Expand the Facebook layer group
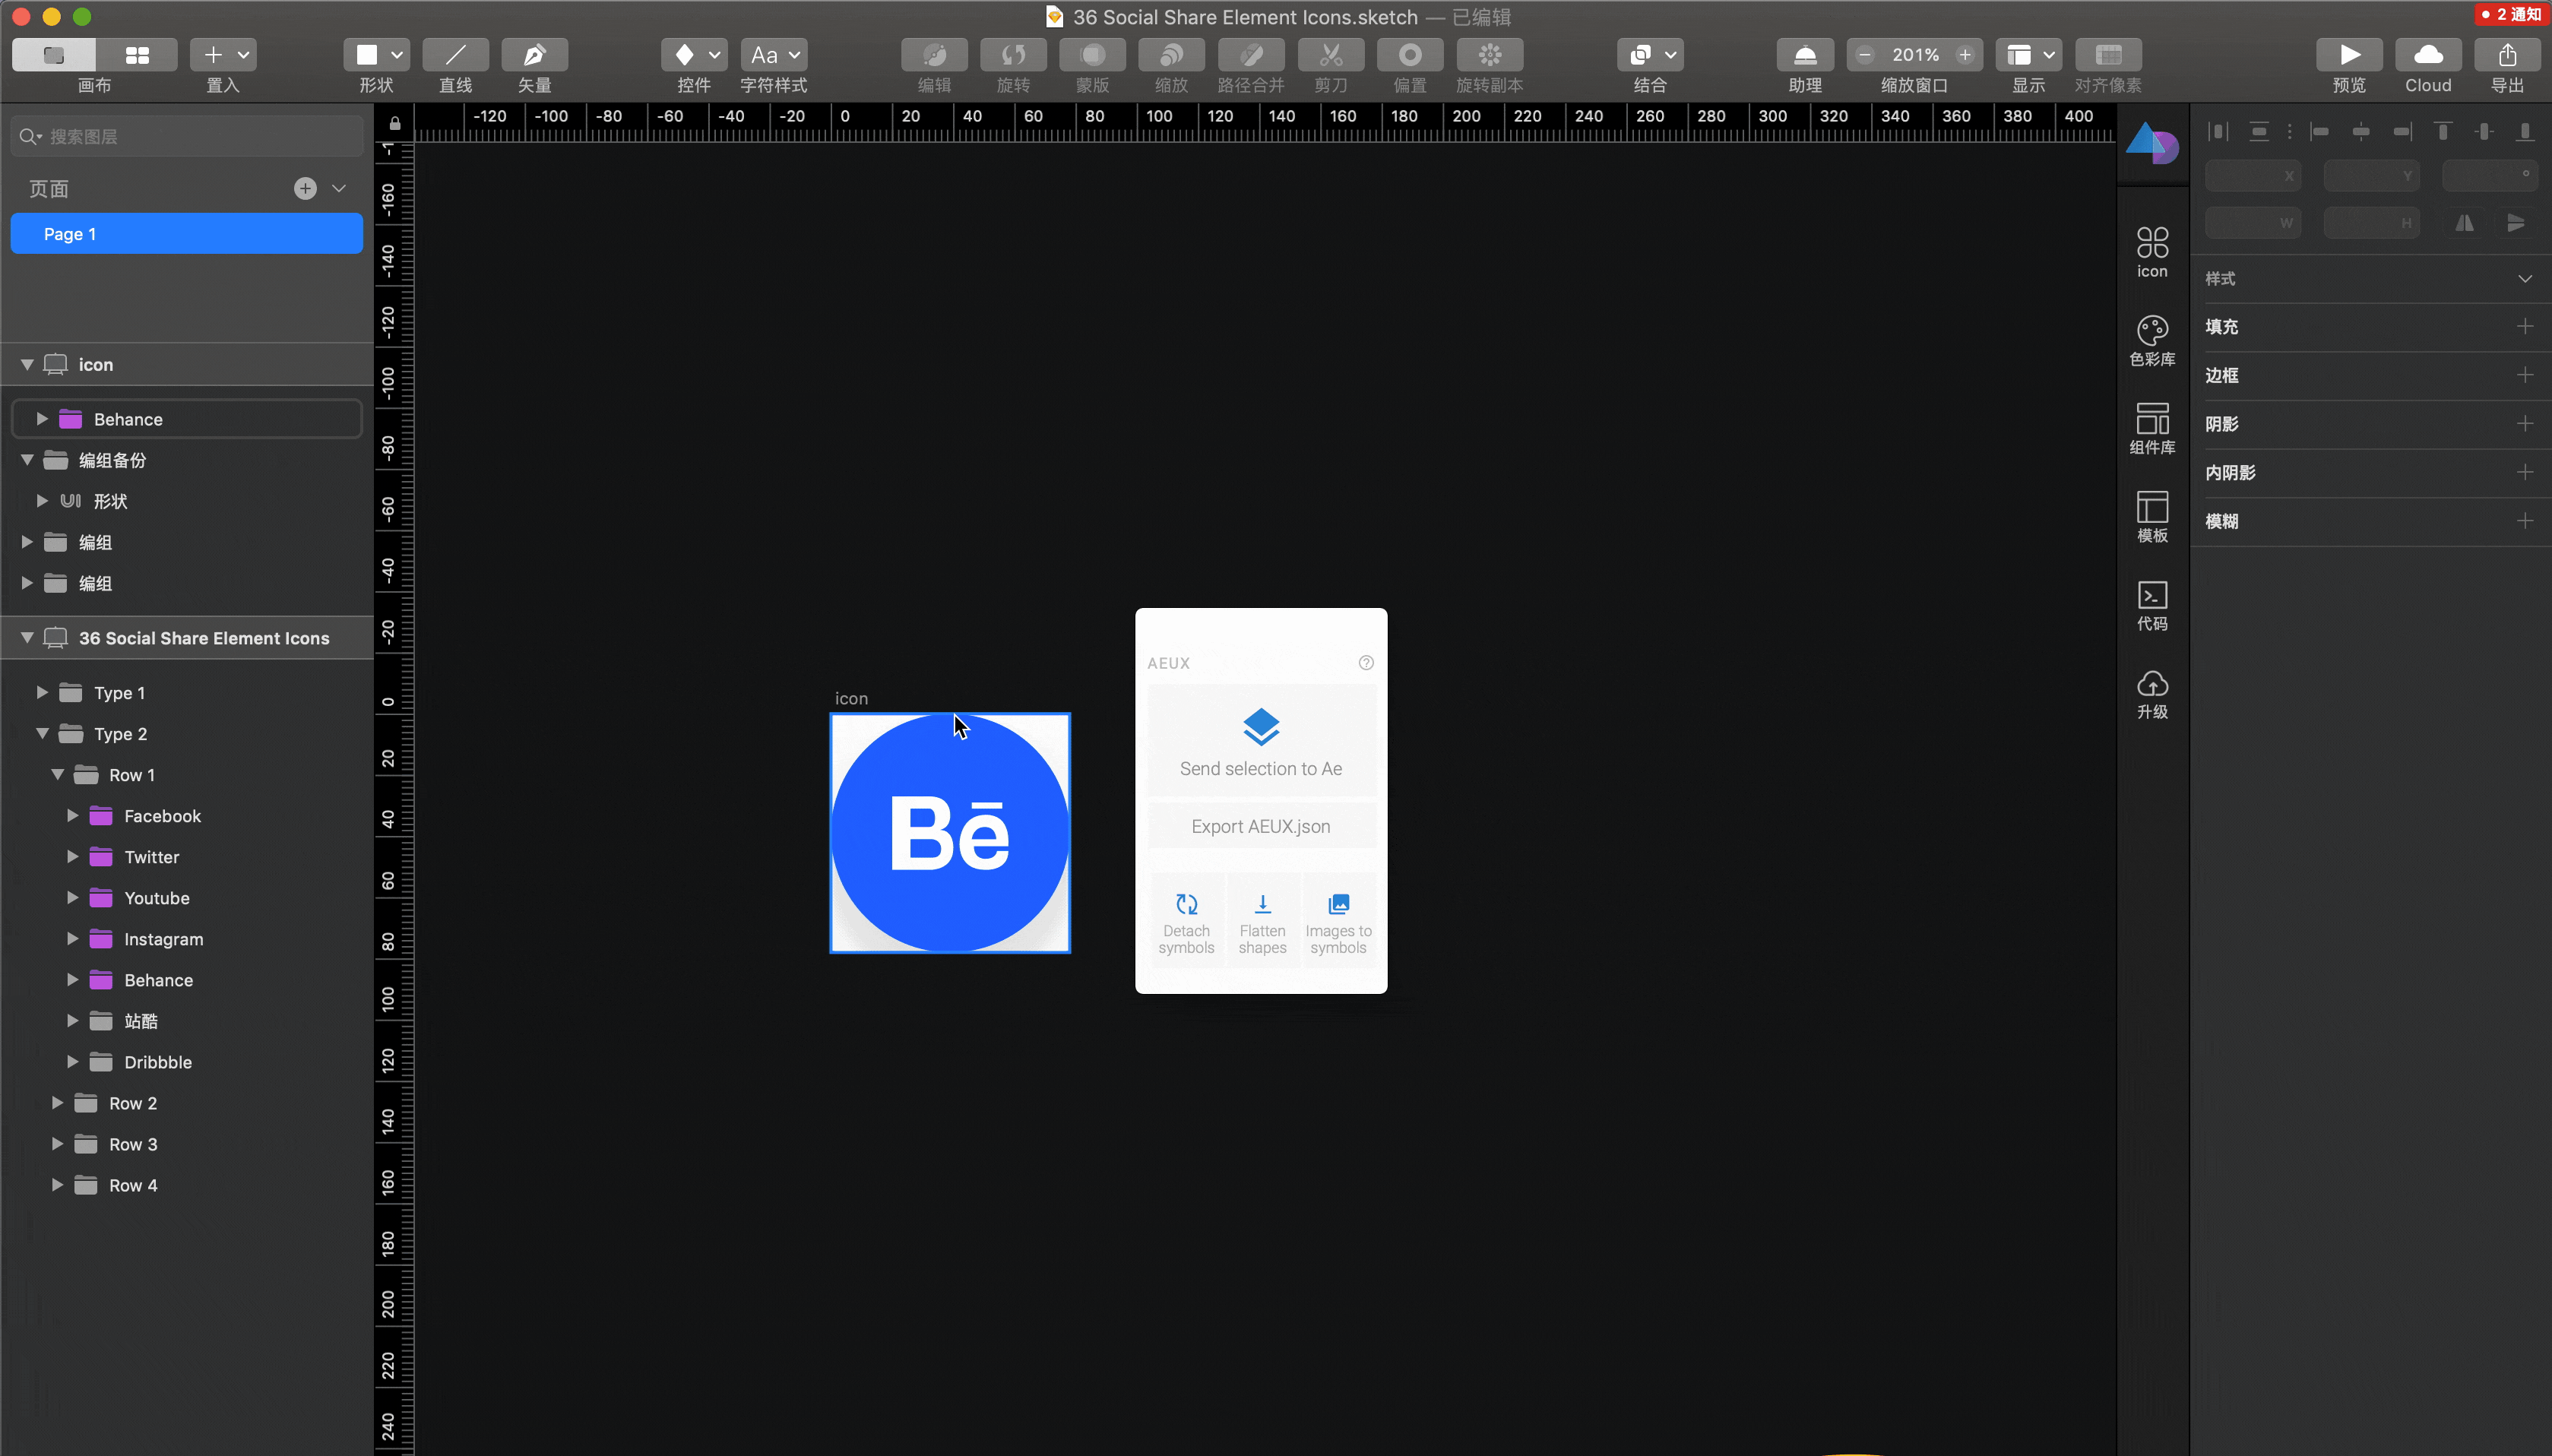This screenshot has width=2552, height=1456. (72, 815)
